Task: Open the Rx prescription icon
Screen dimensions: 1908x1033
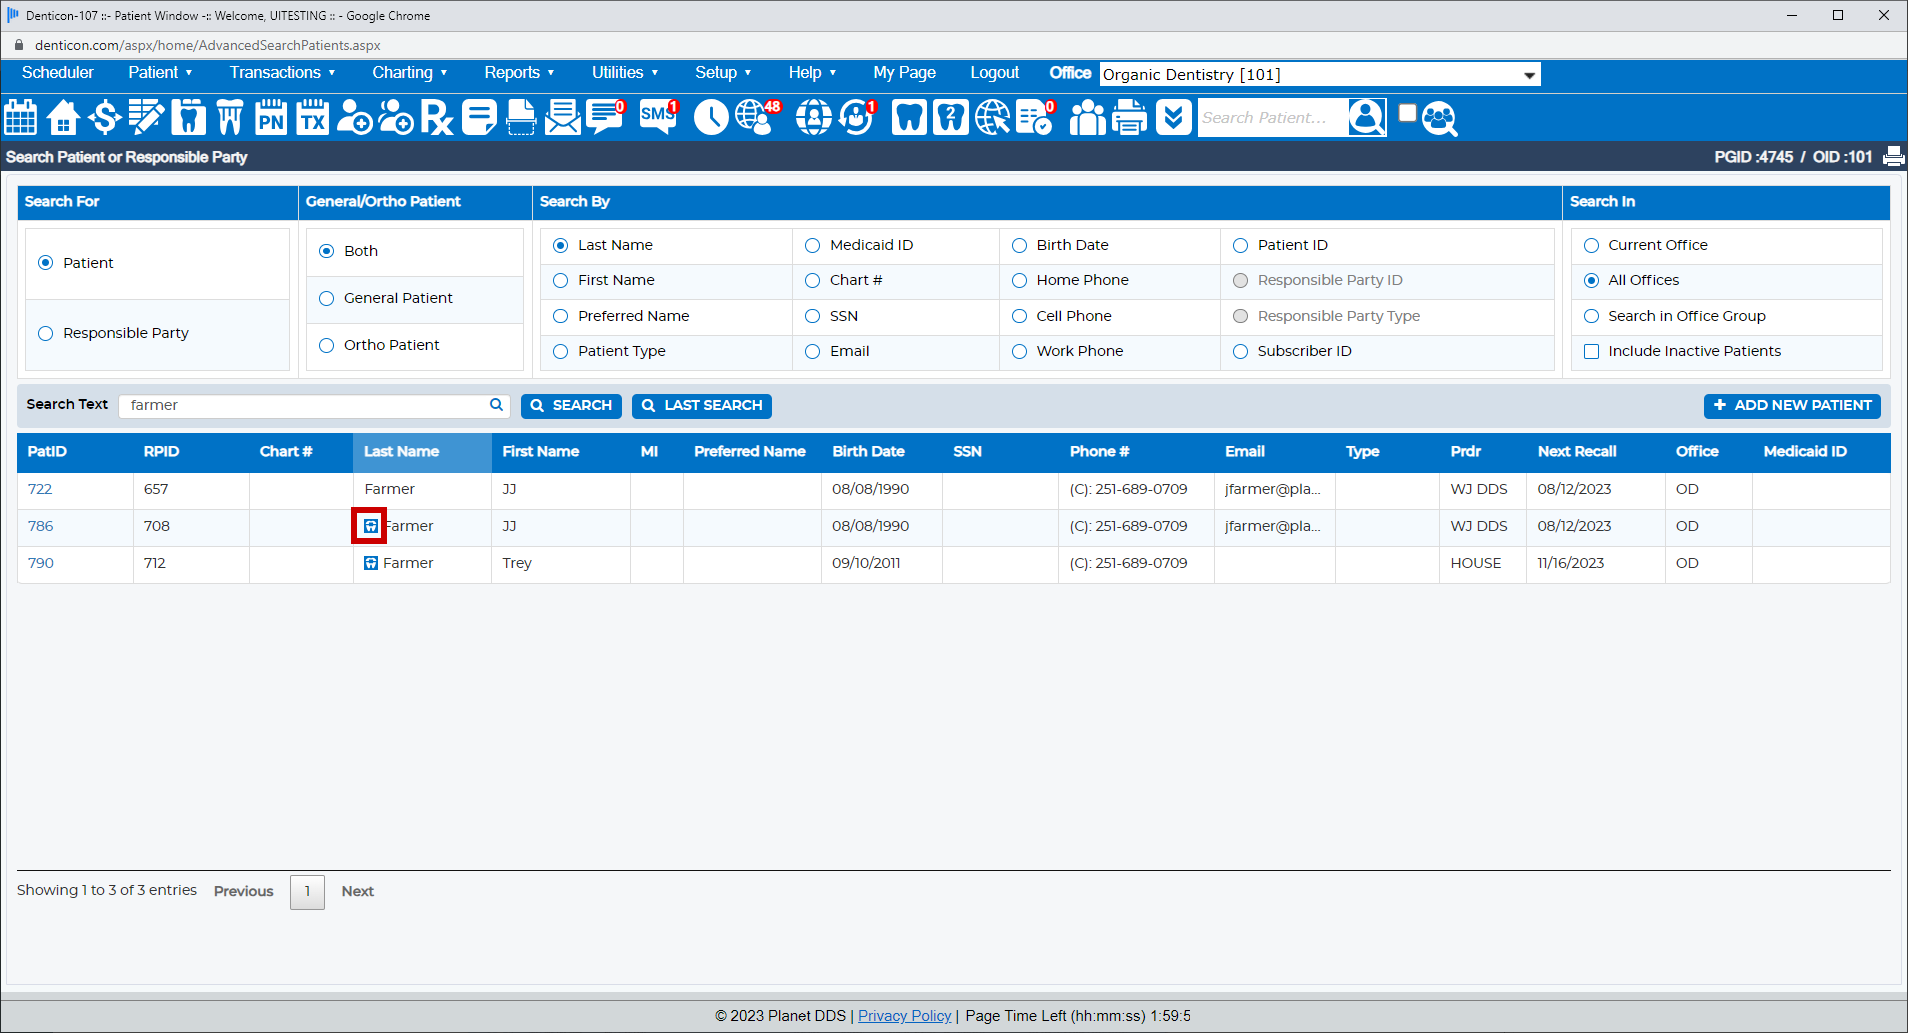Action: pyautogui.click(x=436, y=118)
